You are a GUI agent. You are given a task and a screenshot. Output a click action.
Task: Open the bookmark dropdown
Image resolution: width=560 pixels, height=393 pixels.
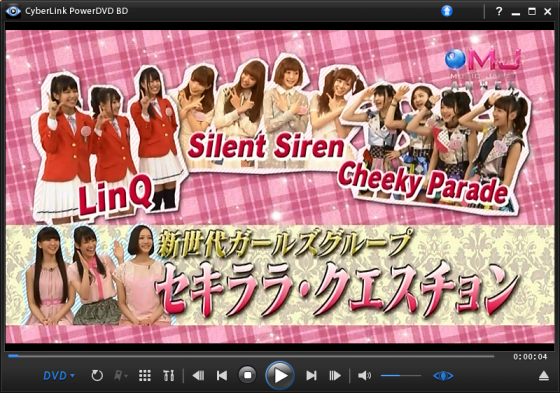tap(120, 375)
